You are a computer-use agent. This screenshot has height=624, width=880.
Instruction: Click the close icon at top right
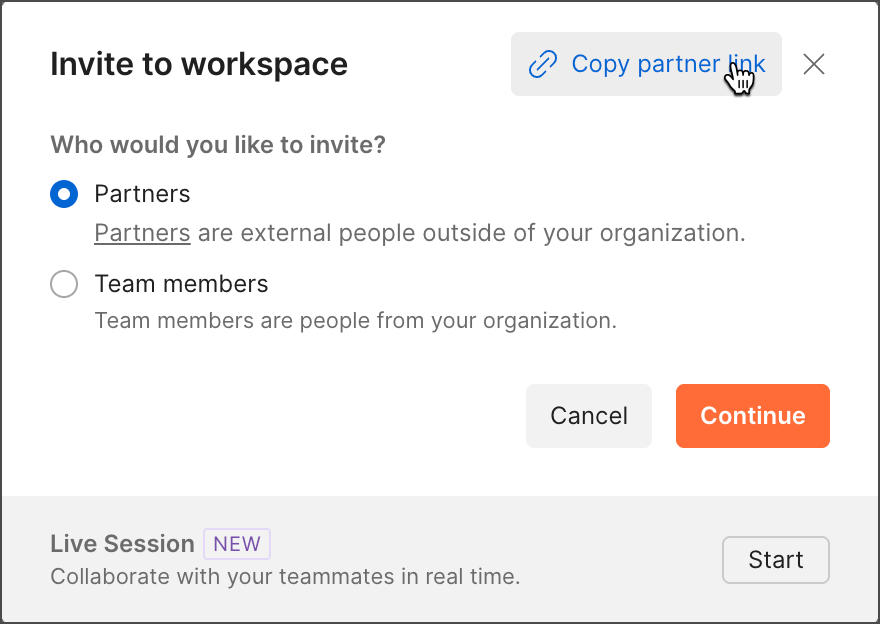813,64
